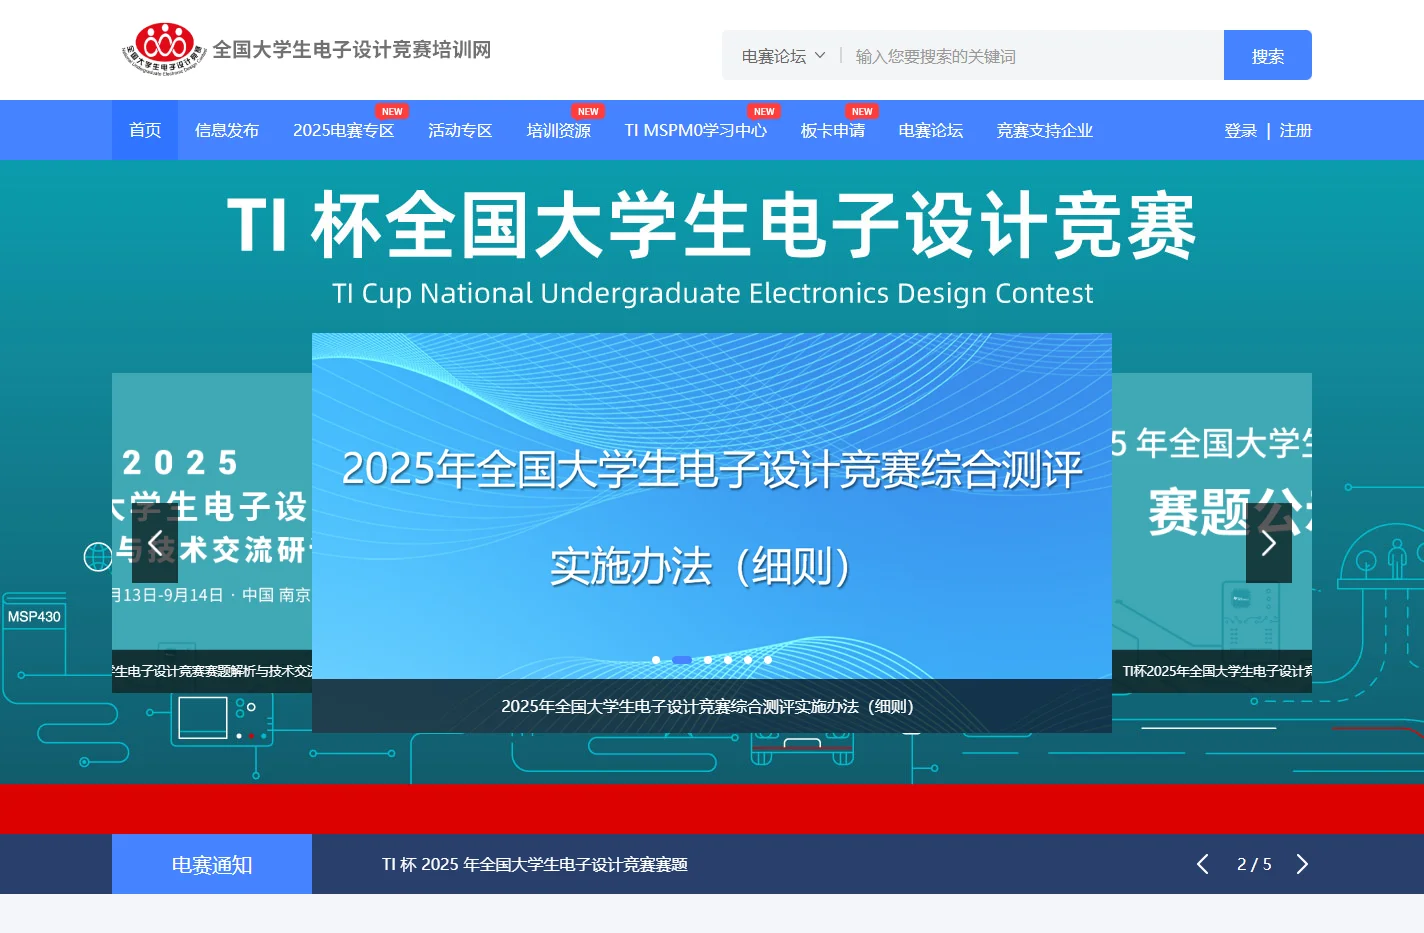The height and width of the screenshot is (933, 1424).
Task: Select the sixth carousel indicator dot
Action: tap(768, 660)
